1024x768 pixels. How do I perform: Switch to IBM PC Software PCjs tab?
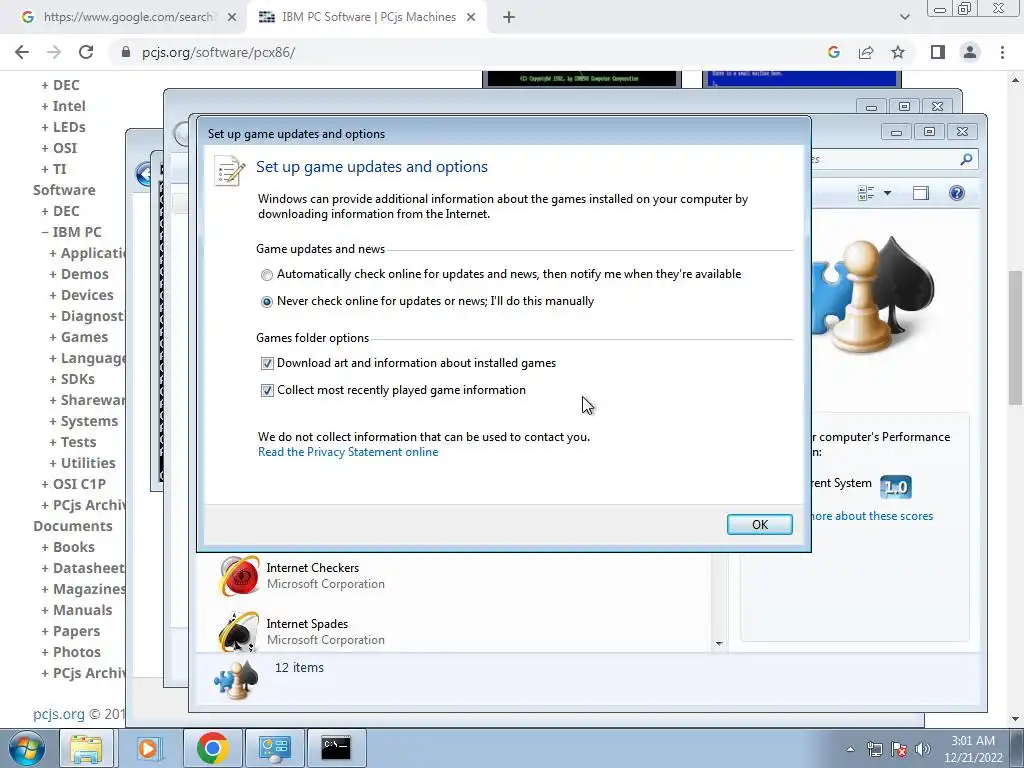[x=366, y=17]
